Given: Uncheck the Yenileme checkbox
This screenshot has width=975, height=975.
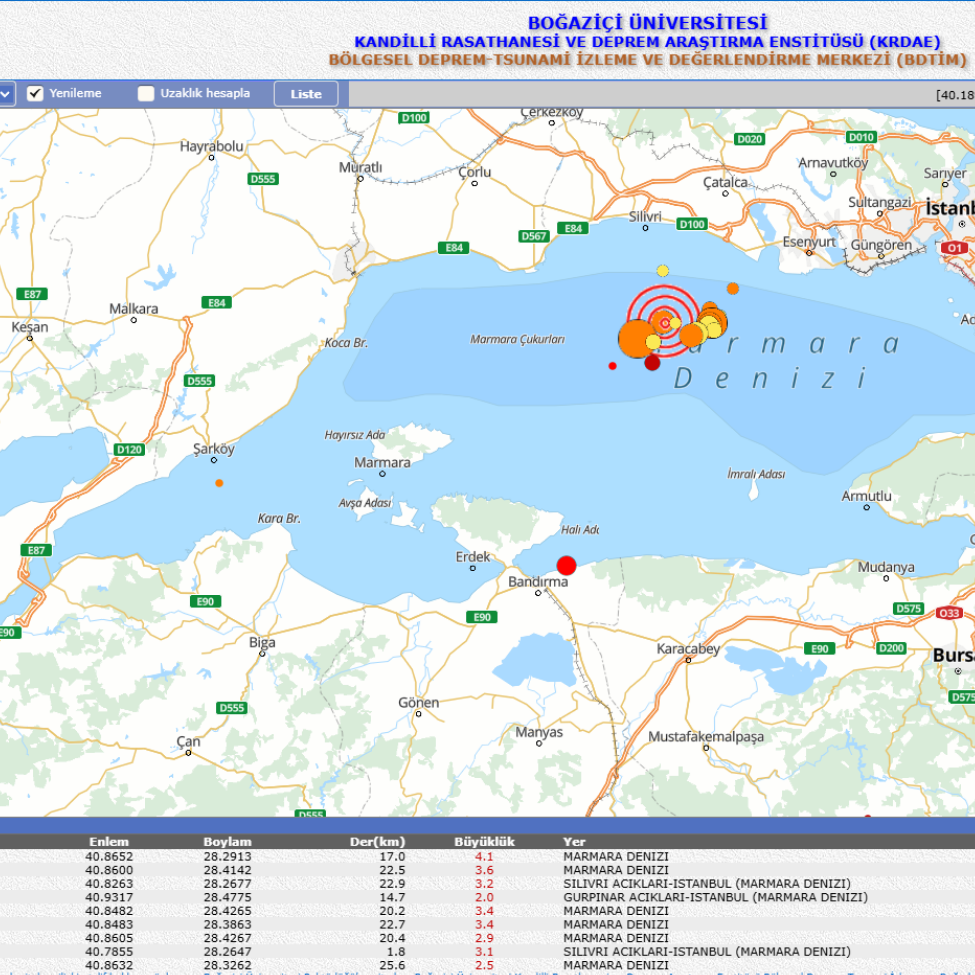Looking at the screenshot, I should (35, 94).
